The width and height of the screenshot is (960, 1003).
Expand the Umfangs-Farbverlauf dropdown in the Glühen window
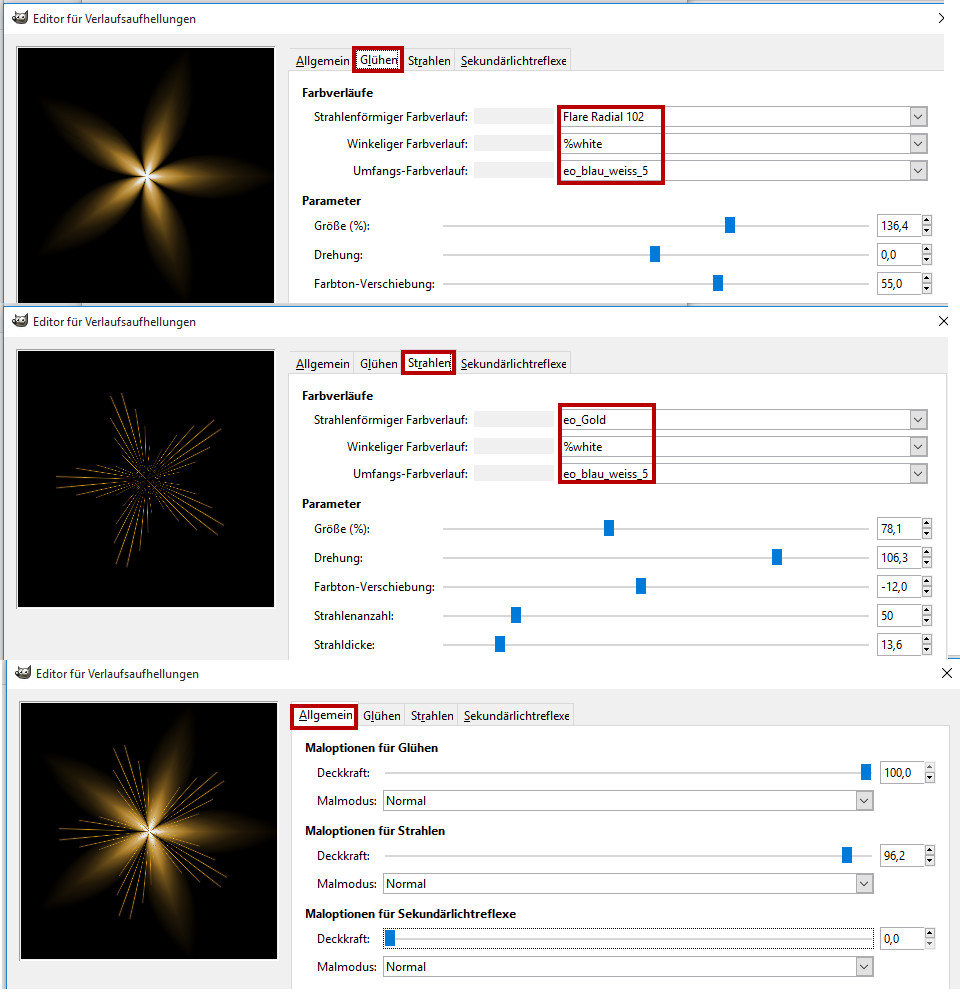(x=918, y=170)
